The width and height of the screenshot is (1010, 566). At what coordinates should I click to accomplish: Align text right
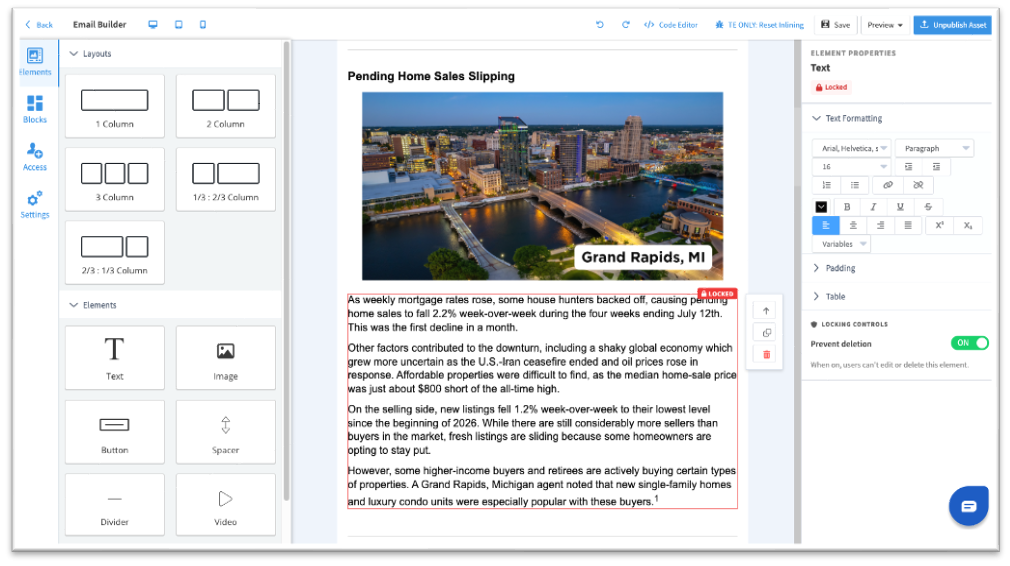880,225
